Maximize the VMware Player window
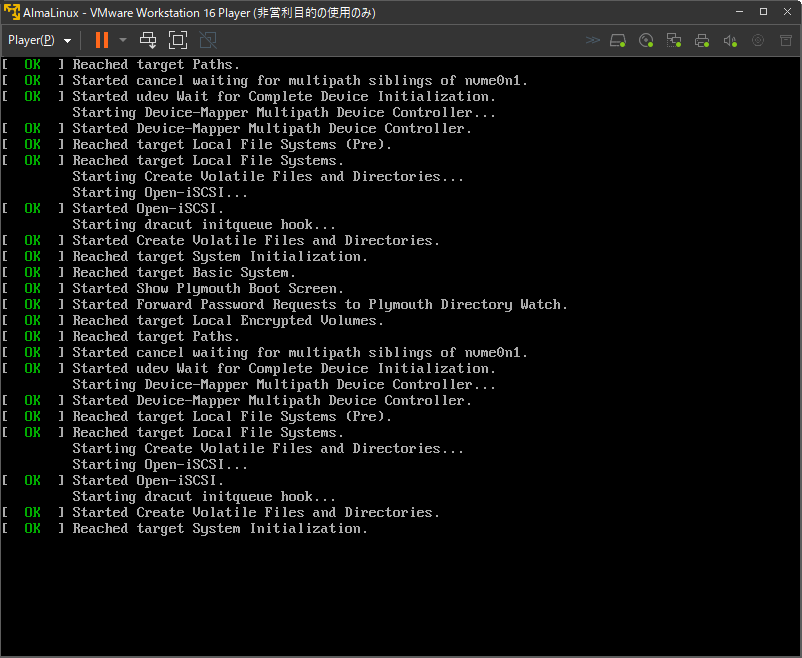This screenshot has width=802, height=658. click(762, 12)
